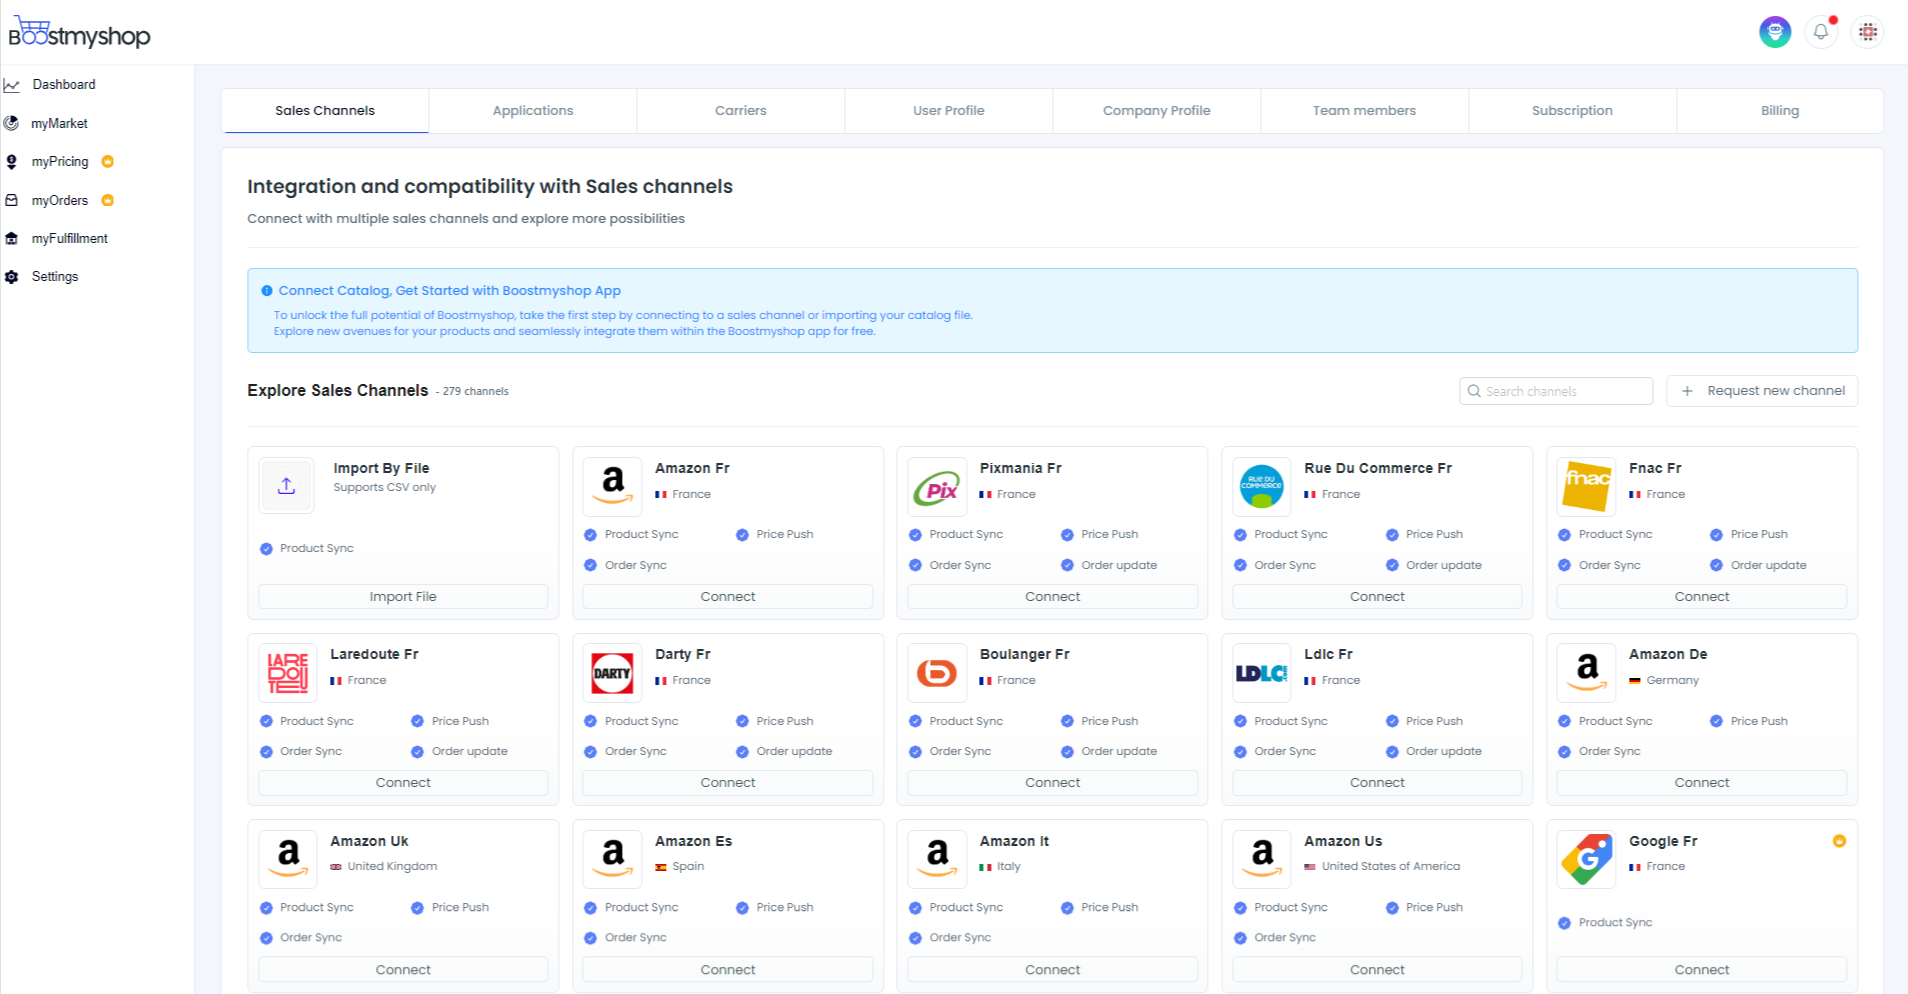Click the myPricing premium badge
Viewport: 1908px width, 994px height.
point(108,162)
